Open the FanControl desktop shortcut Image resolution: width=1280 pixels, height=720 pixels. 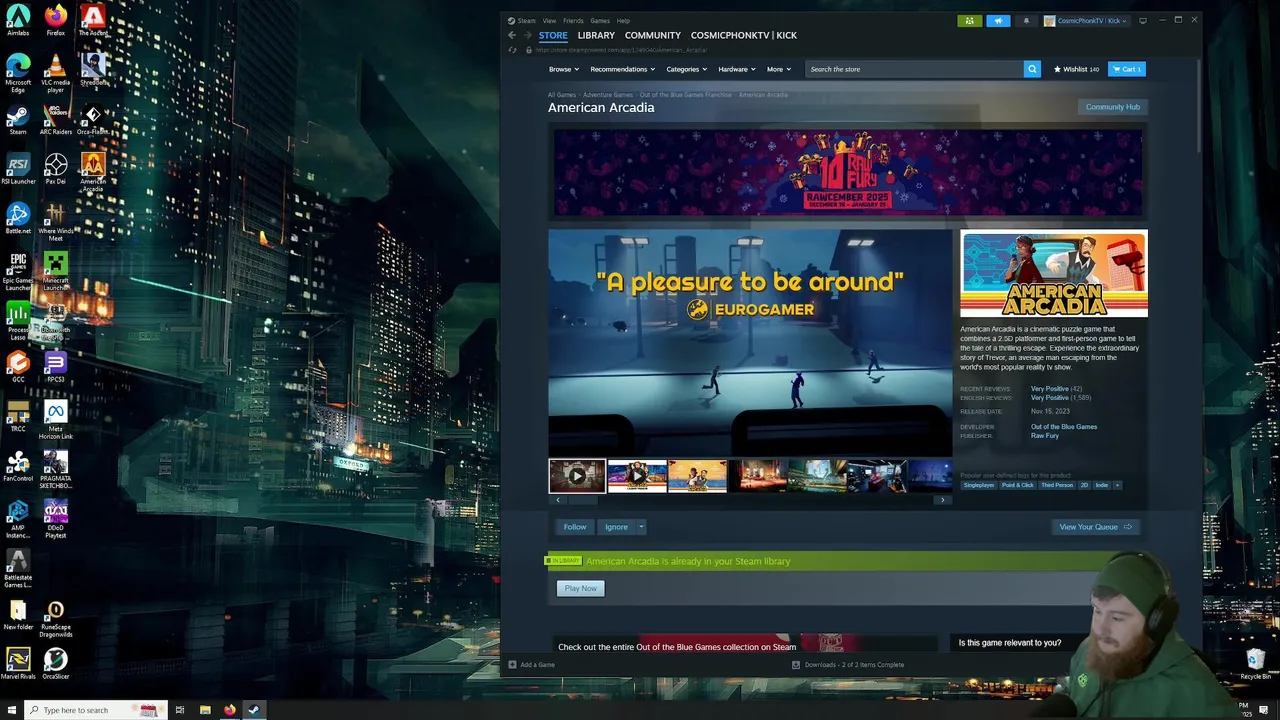(18, 466)
